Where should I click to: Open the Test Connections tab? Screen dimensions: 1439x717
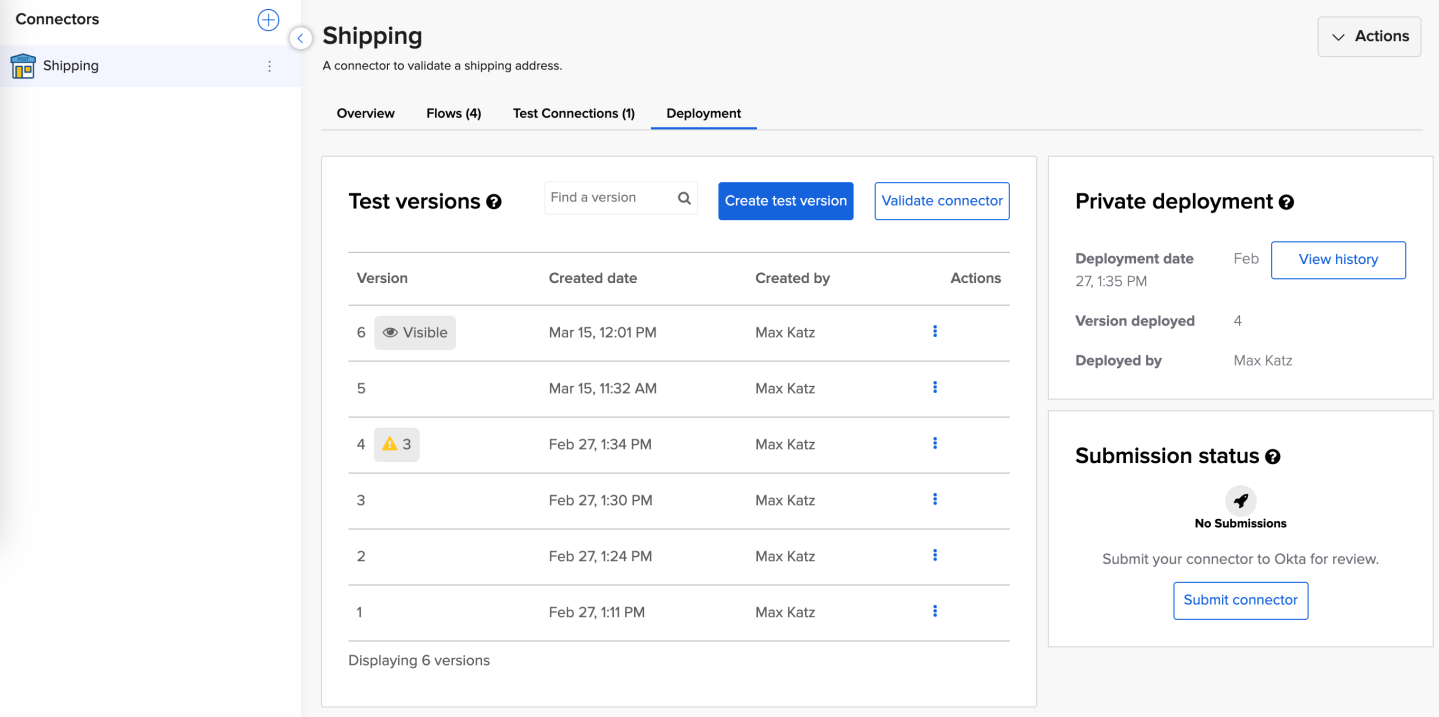click(x=572, y=113)
